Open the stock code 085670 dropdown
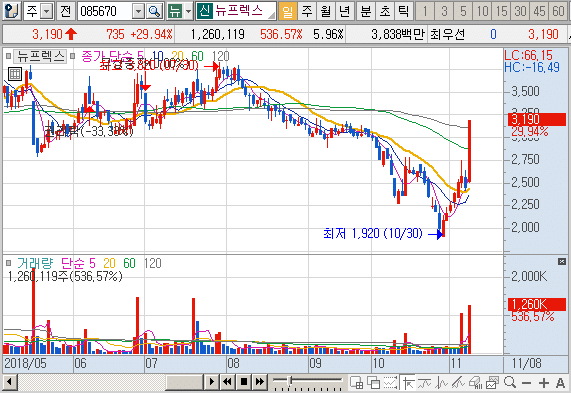The width and height of the screenshot is (571, 393). [x=138, y=11]
